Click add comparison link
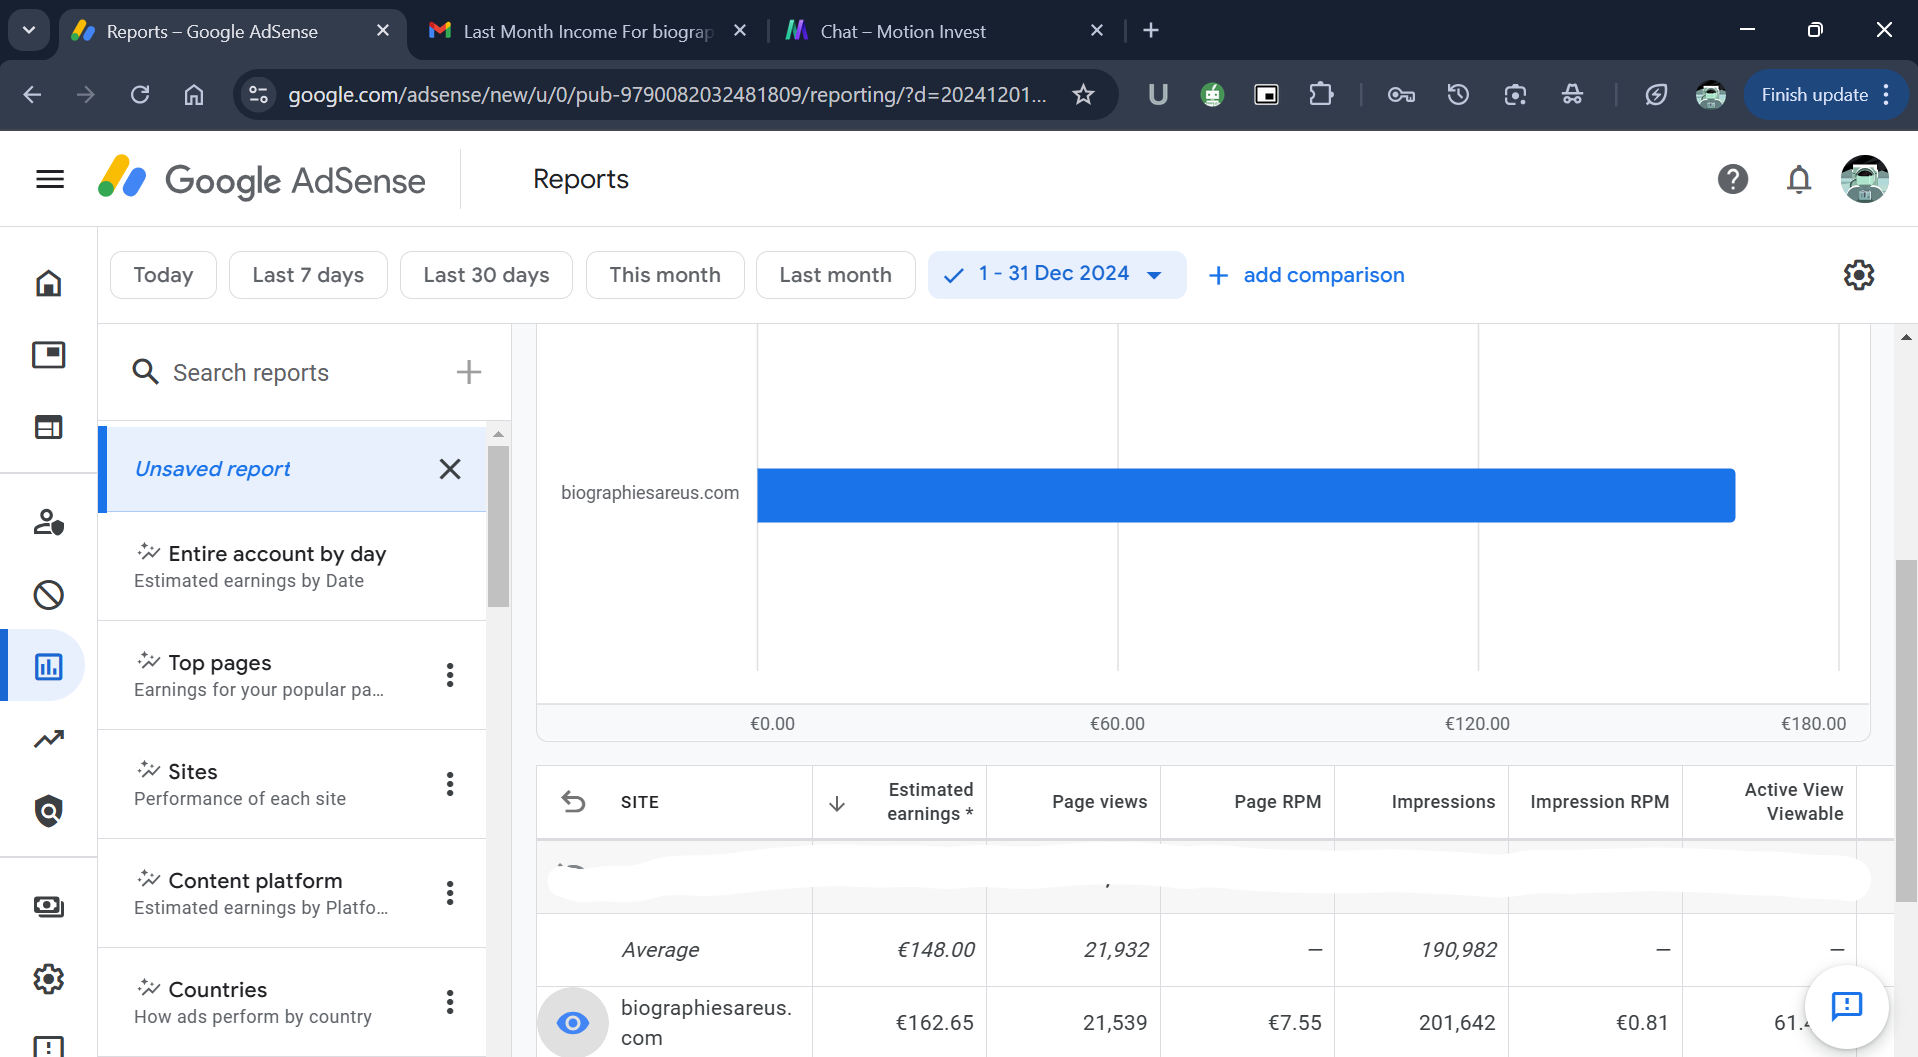The height and width of the screenshot is (1057, 1918). [1306, 275]
